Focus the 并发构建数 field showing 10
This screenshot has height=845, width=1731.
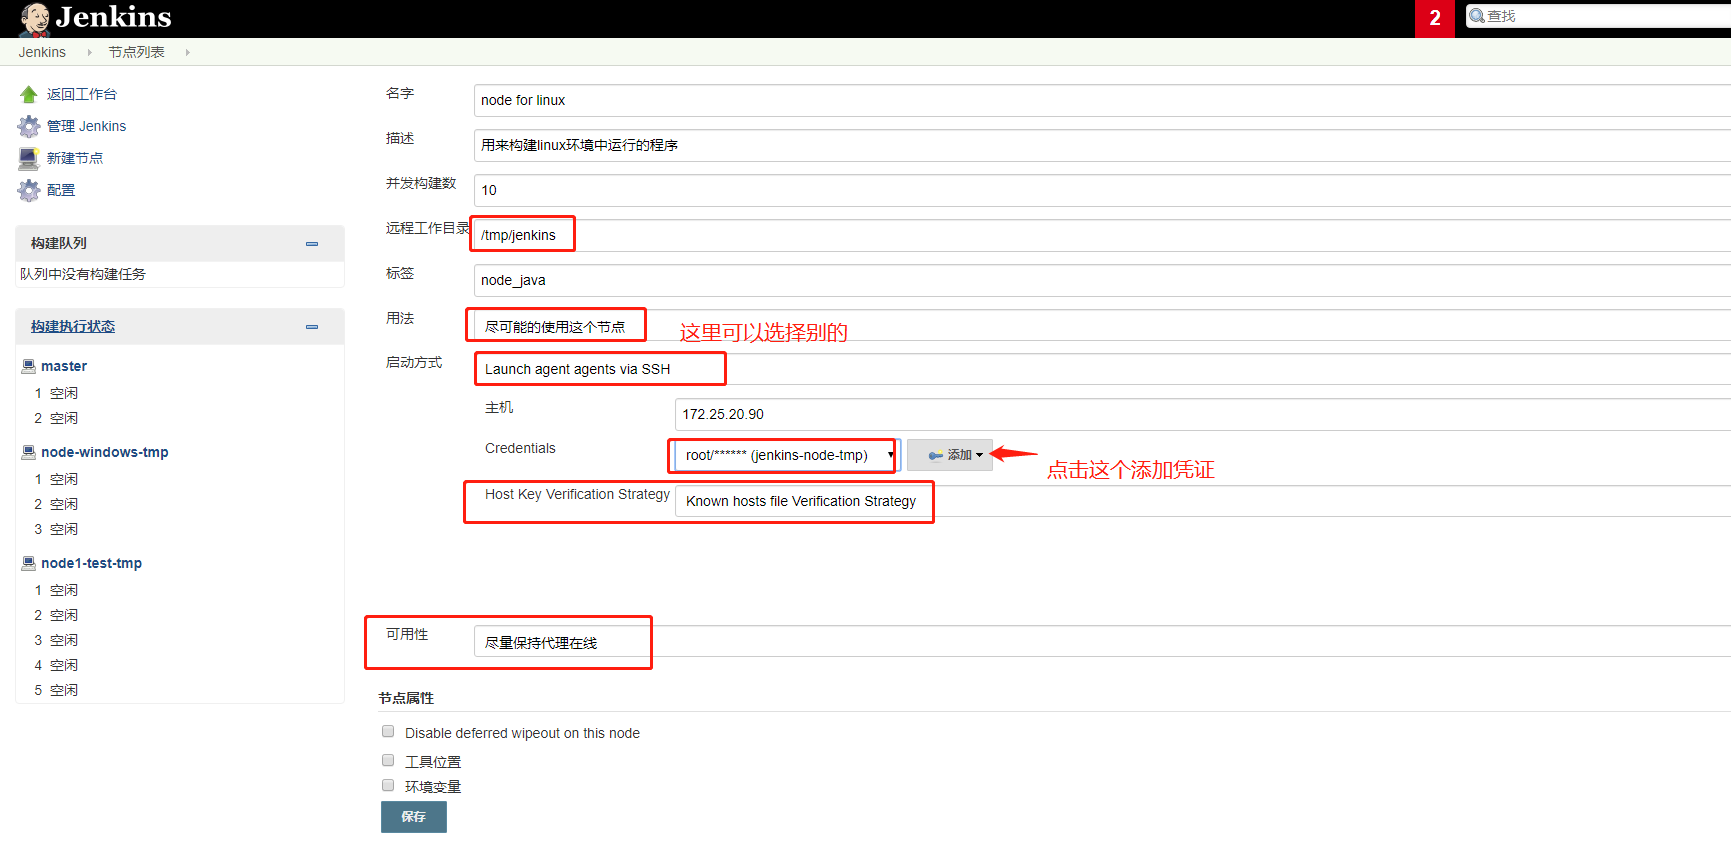click(1102, 190)
